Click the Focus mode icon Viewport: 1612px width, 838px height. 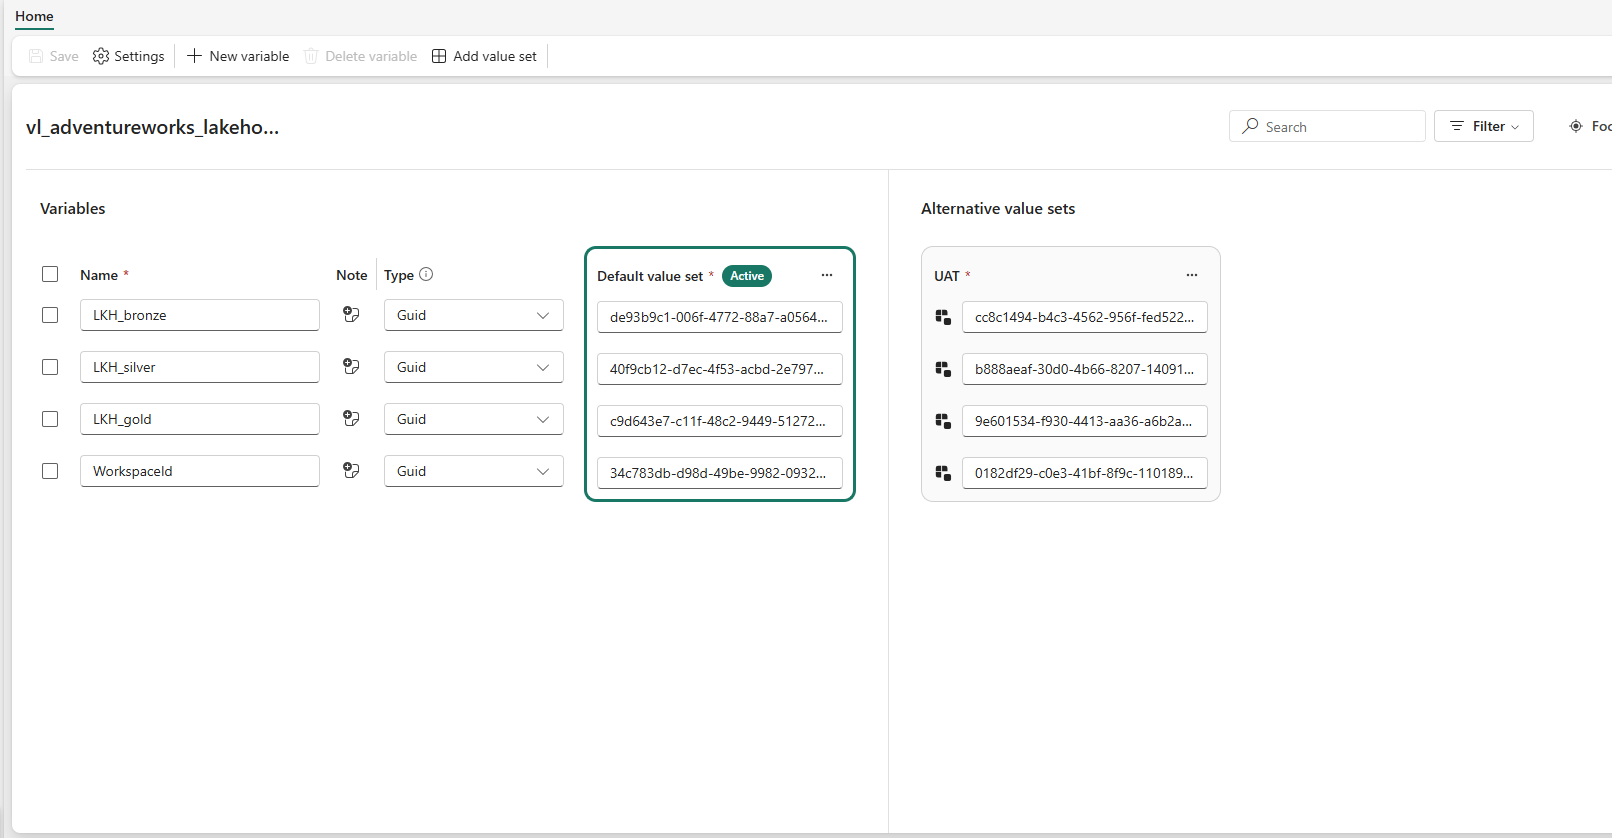(x=1576, y=126)
